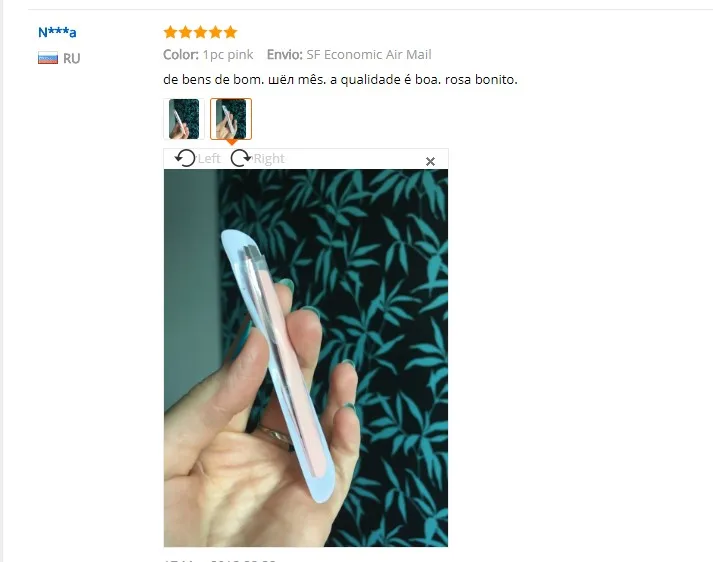Click the "Left" rotate label

(x=209, y=159)
